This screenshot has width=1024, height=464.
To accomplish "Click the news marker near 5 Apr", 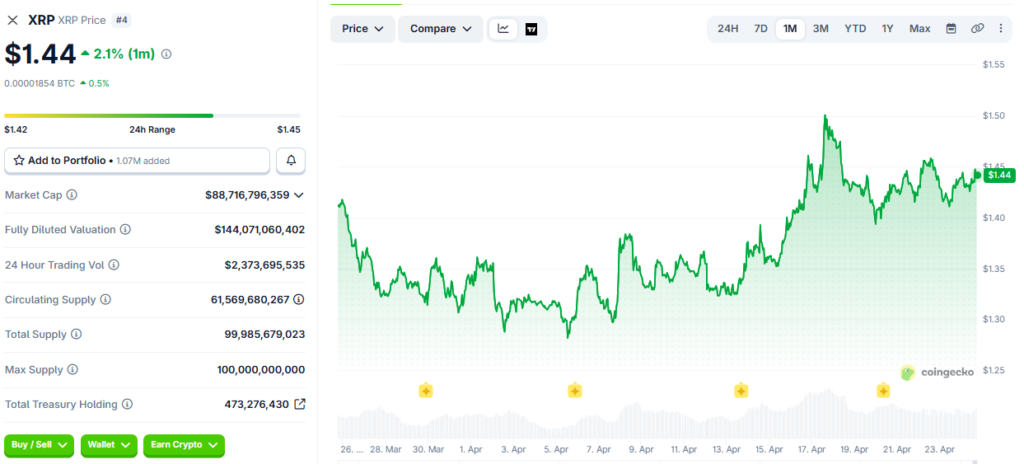I will 575,391.
